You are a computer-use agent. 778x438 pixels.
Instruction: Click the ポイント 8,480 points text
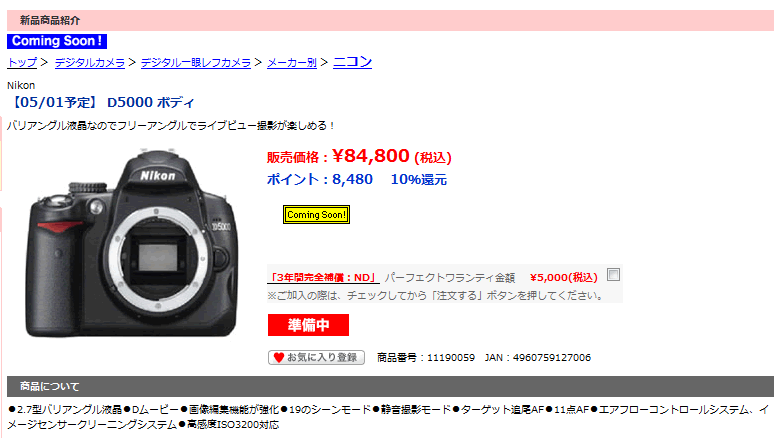(320, 180)
